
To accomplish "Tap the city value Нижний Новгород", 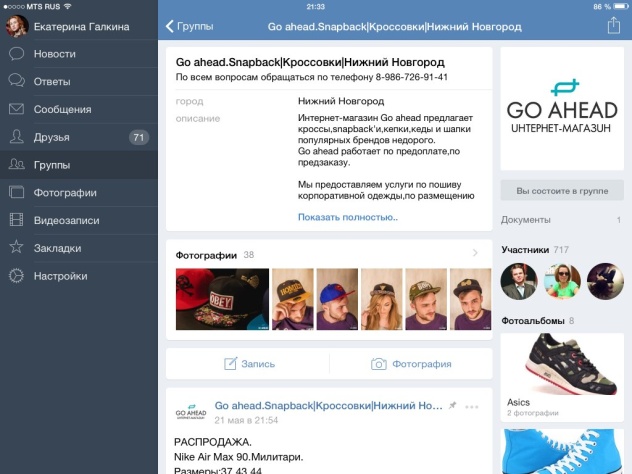I will coord(341,101).
